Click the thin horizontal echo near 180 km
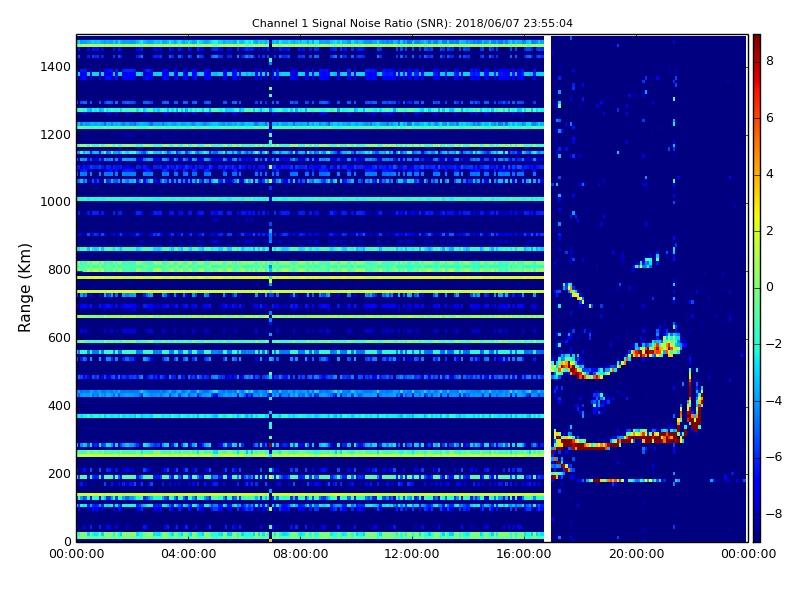The height and width of the screenshot is (600, 800). [622, 480]
